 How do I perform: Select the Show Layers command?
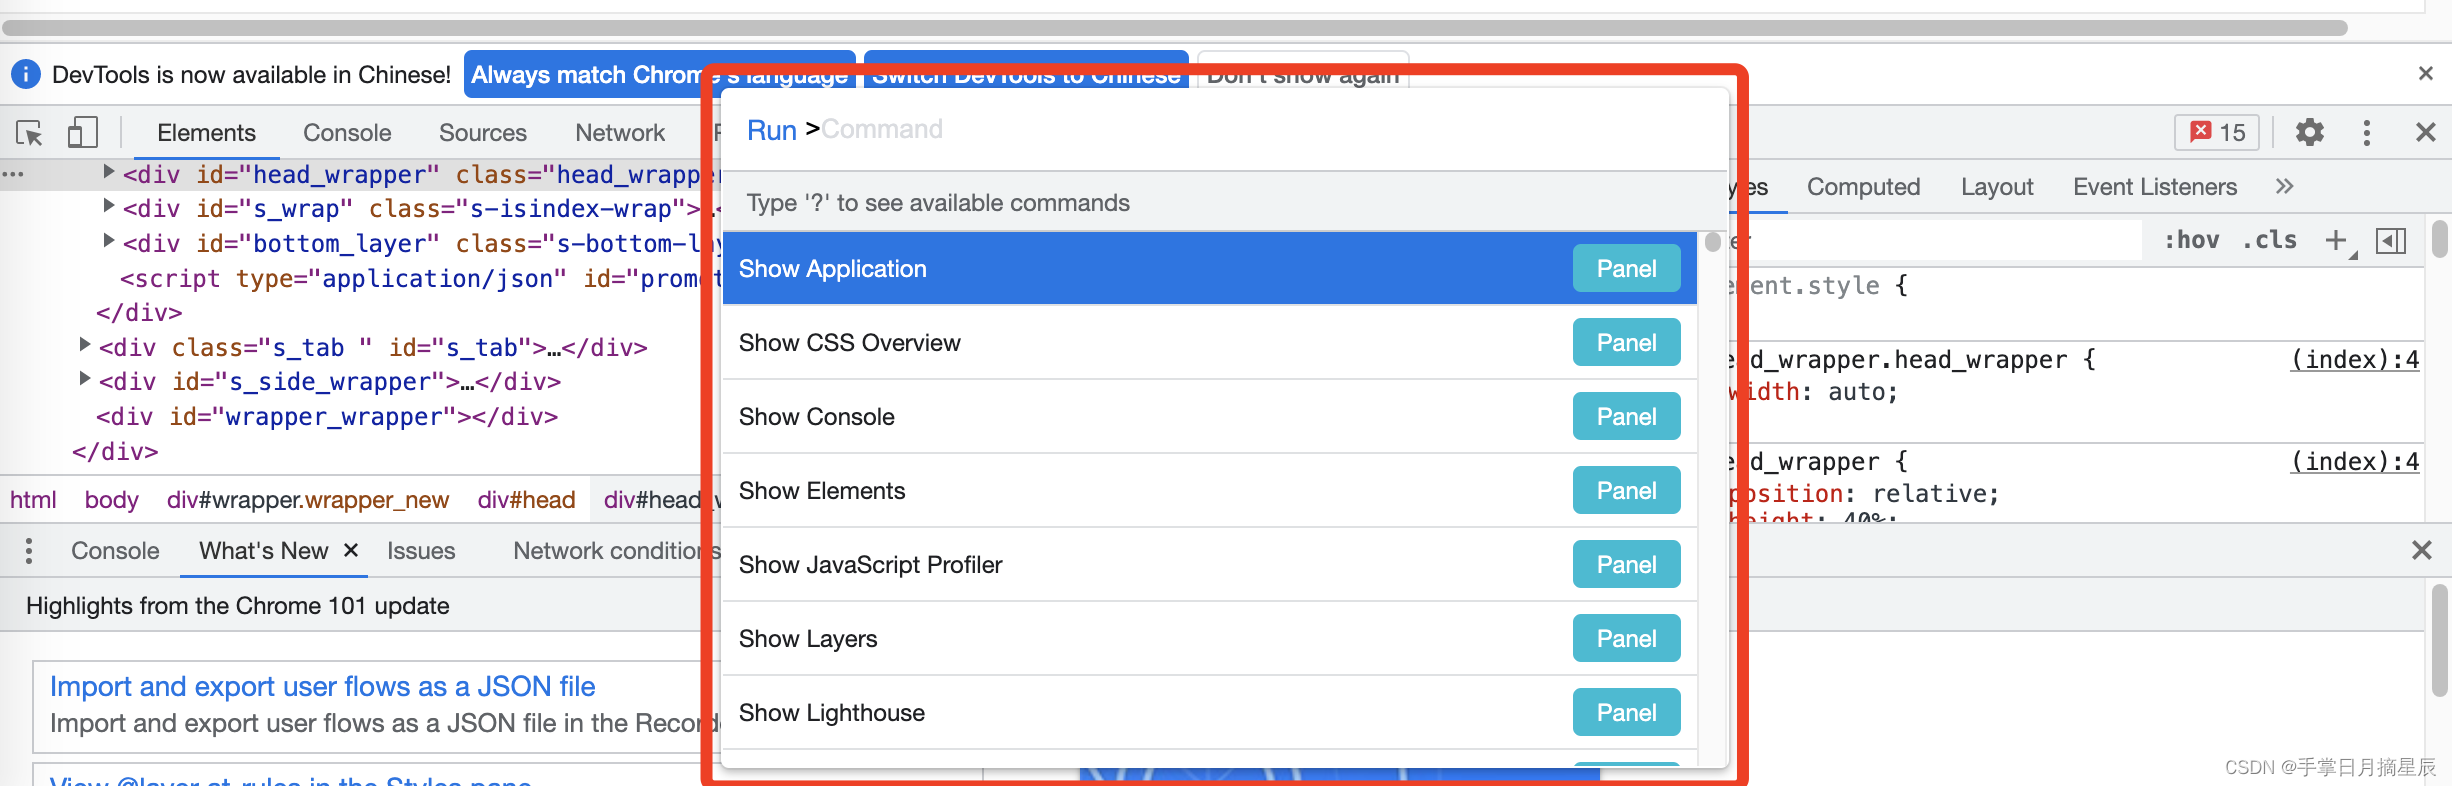tap(1209, 638)
